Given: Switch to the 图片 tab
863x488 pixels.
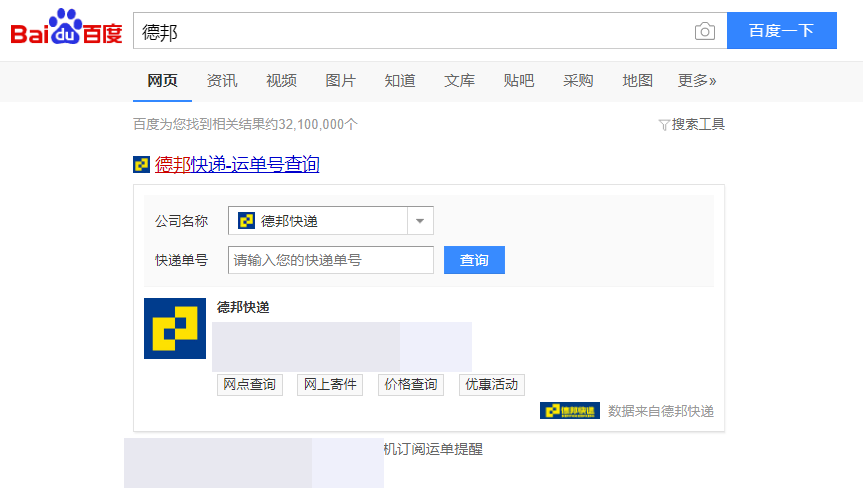Looking at the screenshot, I should (x=341, y=81).
